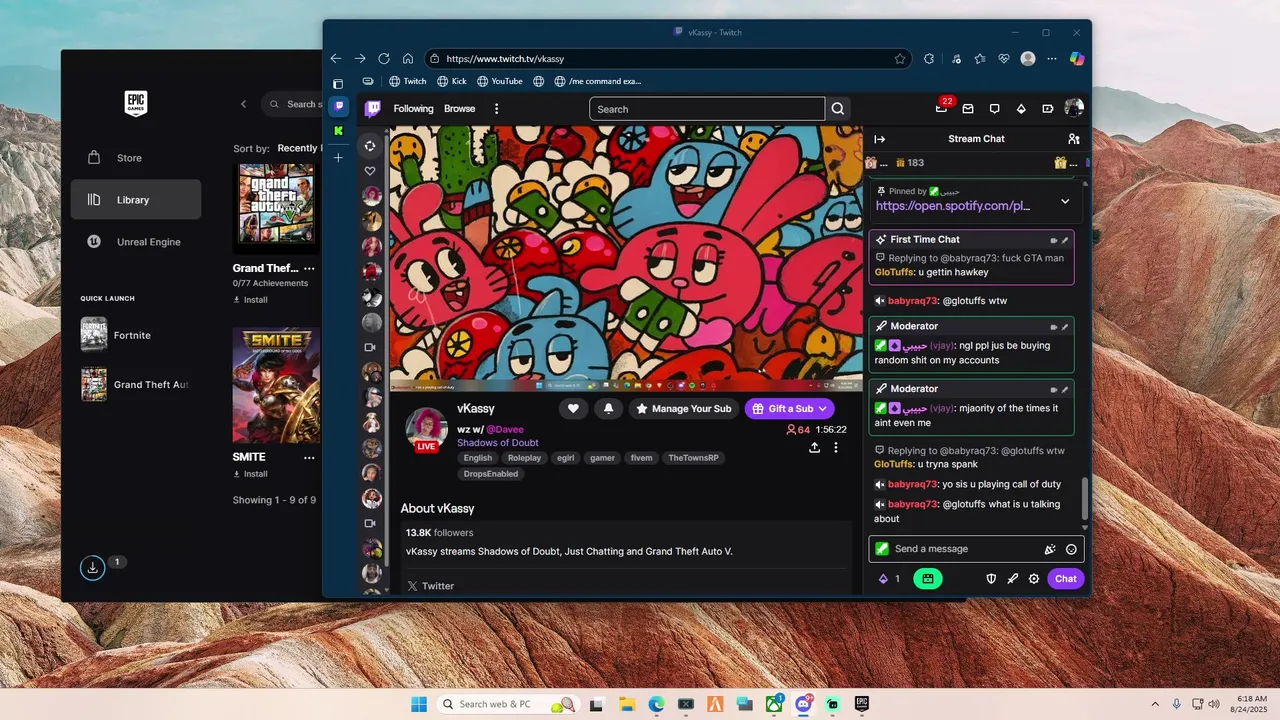Open Twitch search magnifier button
Viewport: 1280px width, 720px height.
point(838,109)
